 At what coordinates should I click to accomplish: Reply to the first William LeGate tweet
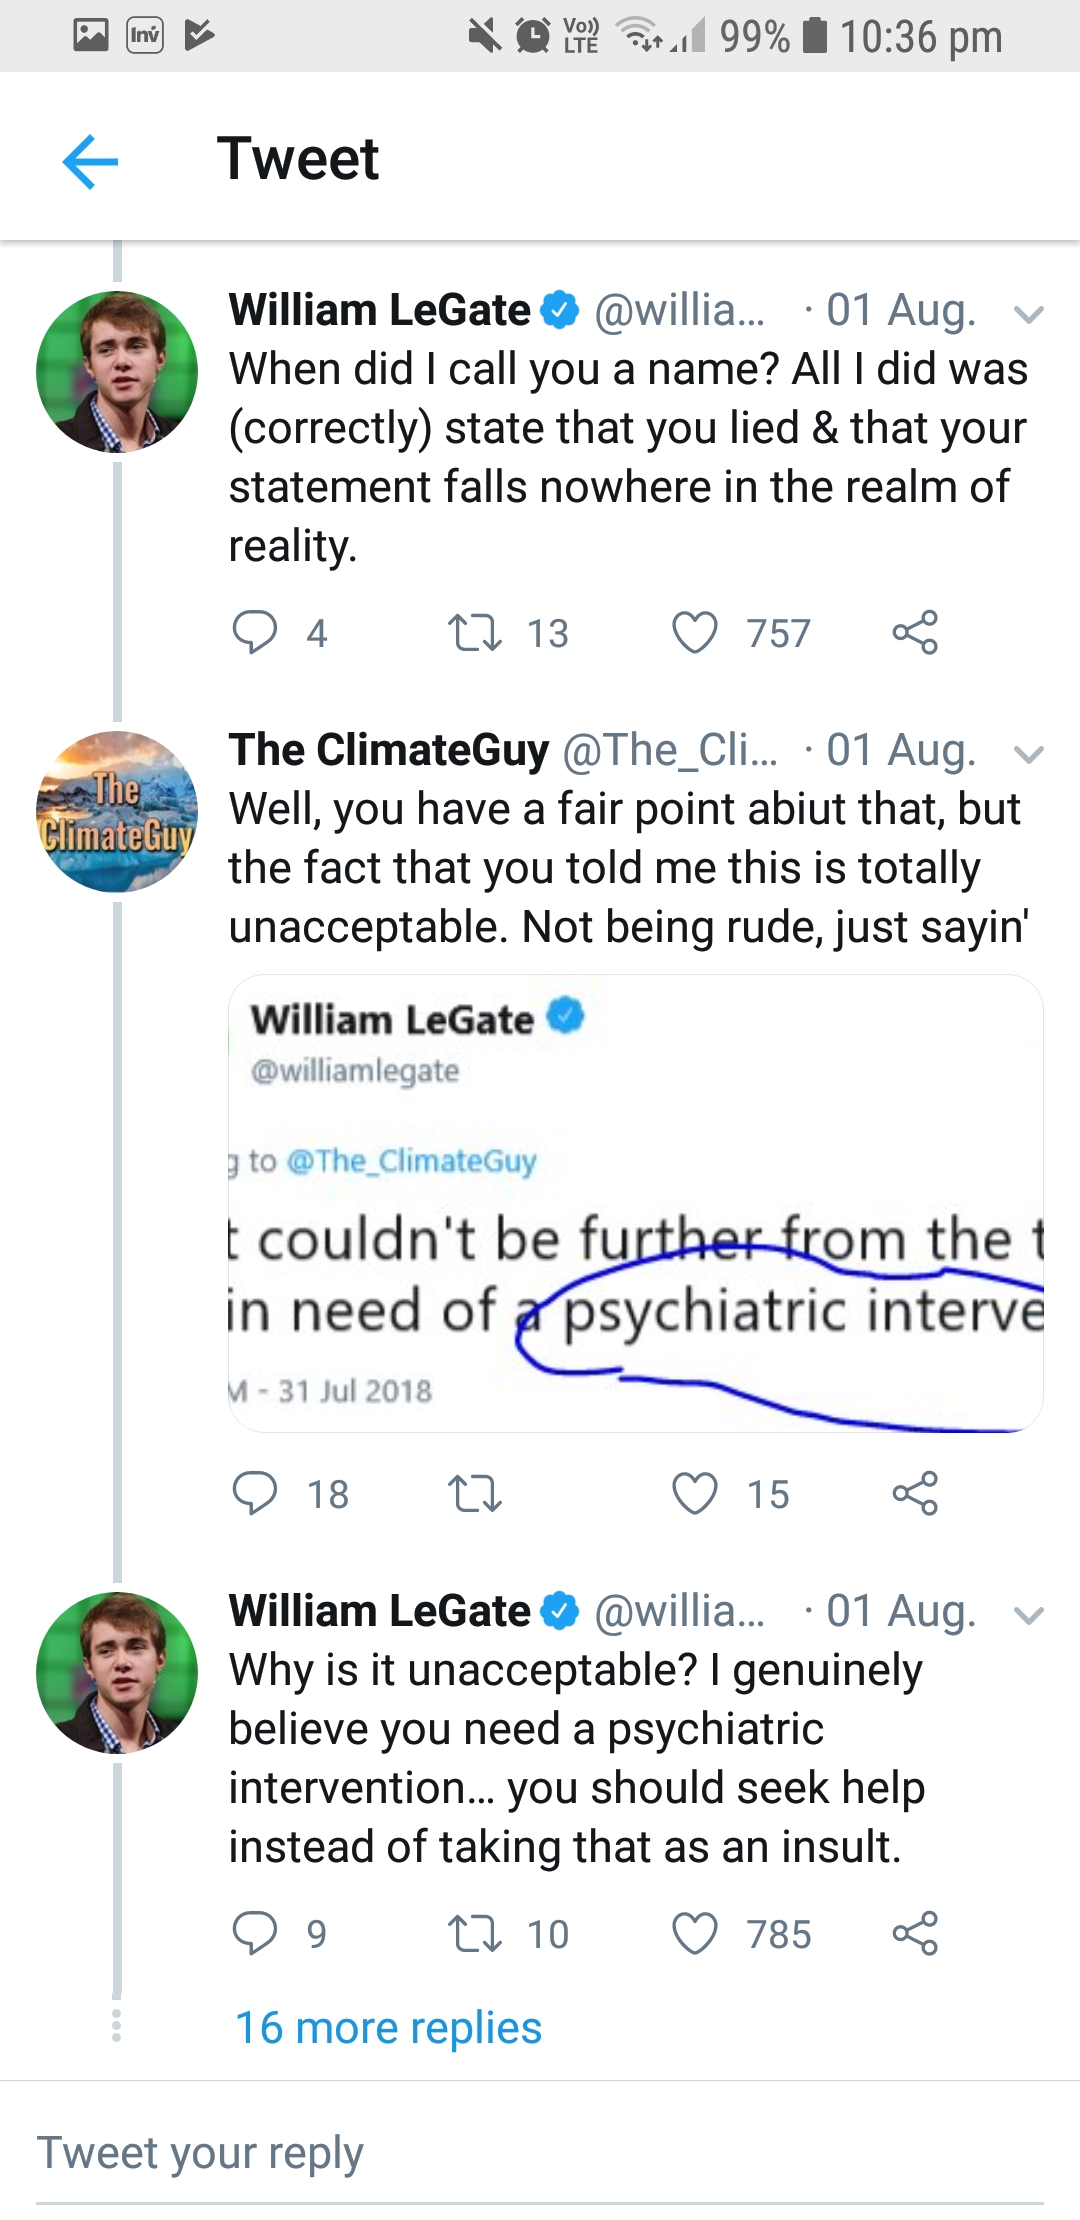255,632
